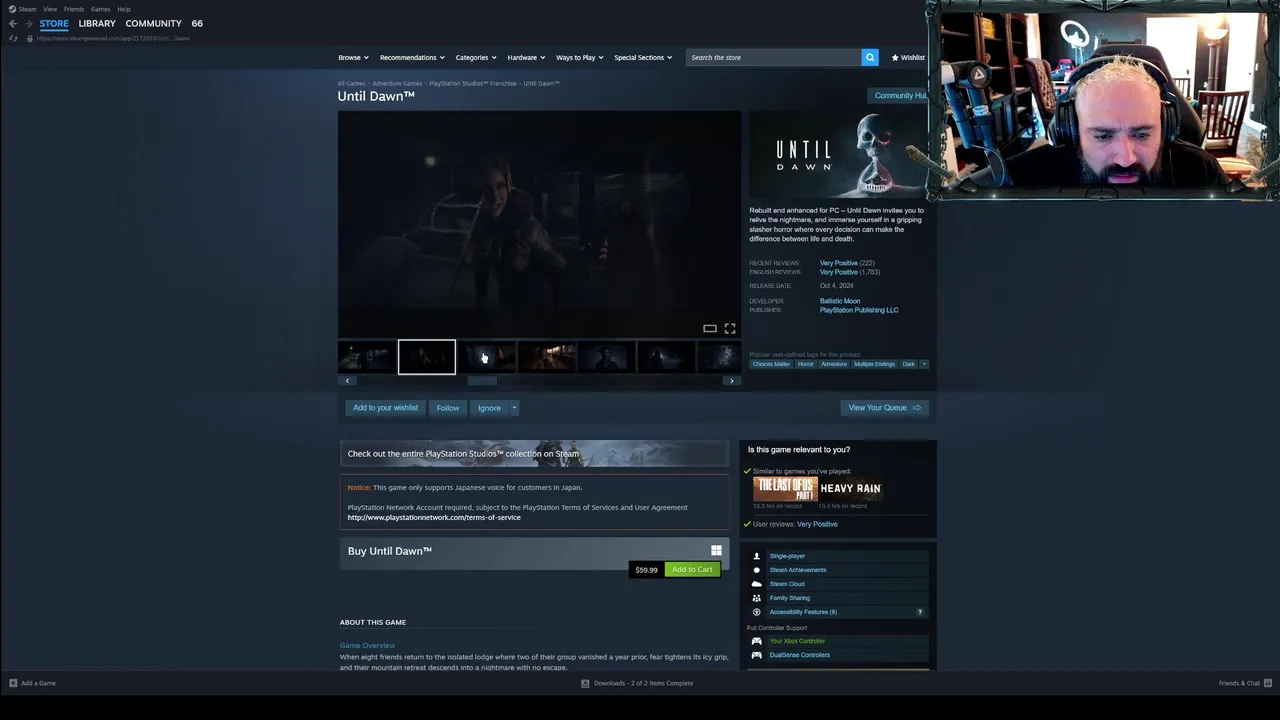Open the Help menu
1280x720 pixels.
124,9
